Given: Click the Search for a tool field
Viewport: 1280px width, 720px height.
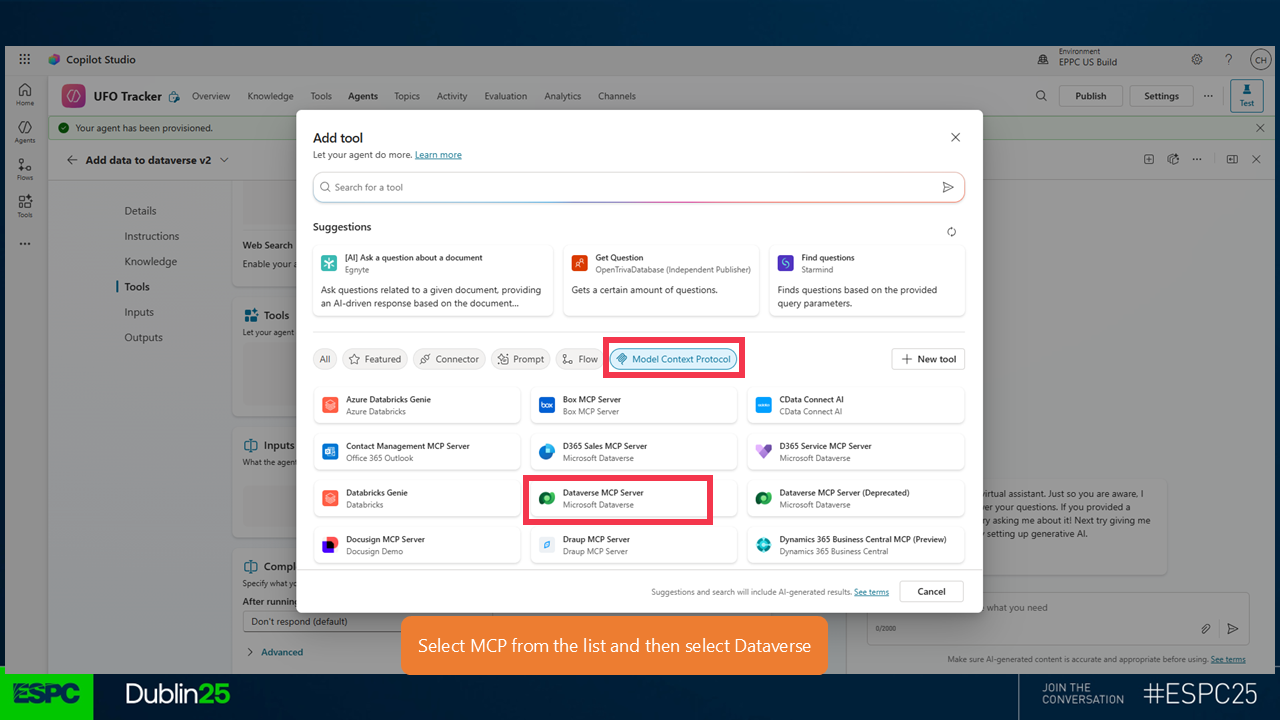Looking at the screenshot, I should pyautogui.click(x=630, y=187).
